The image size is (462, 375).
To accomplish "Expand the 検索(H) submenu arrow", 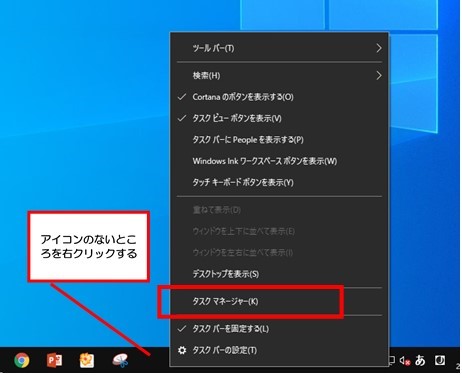I will tap(379, 76).
